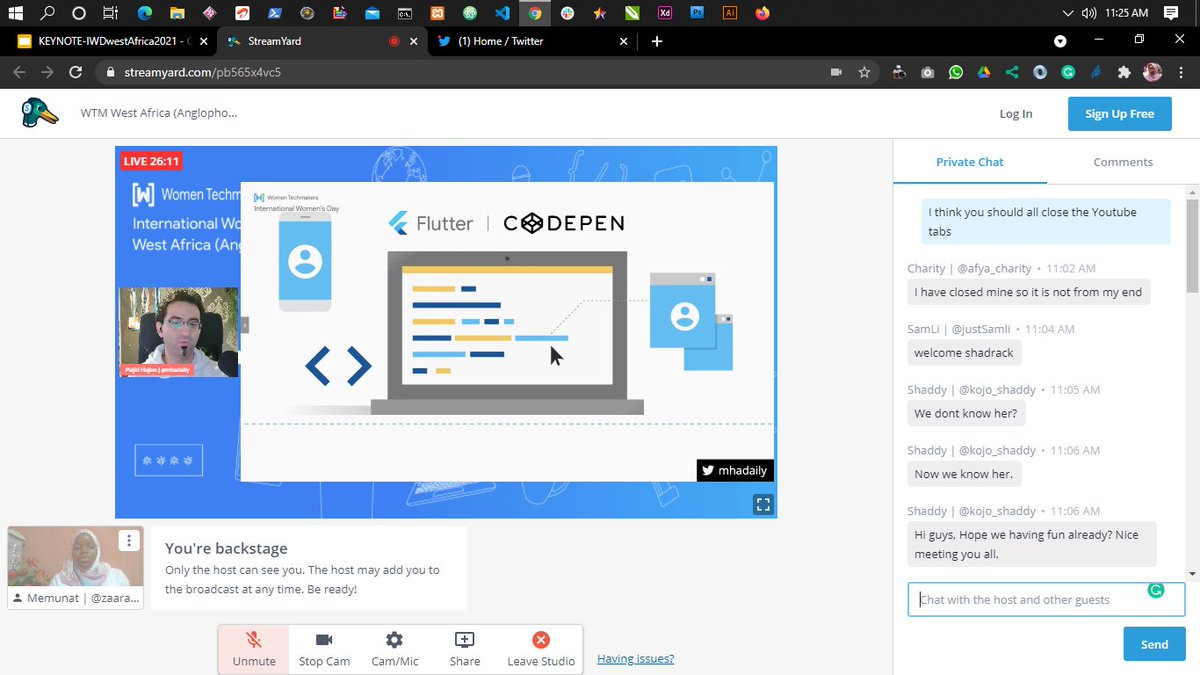The width and height of the screenshot is (1200, 675).
Task: Focus the chat message input field
Action: point(1046,600)
